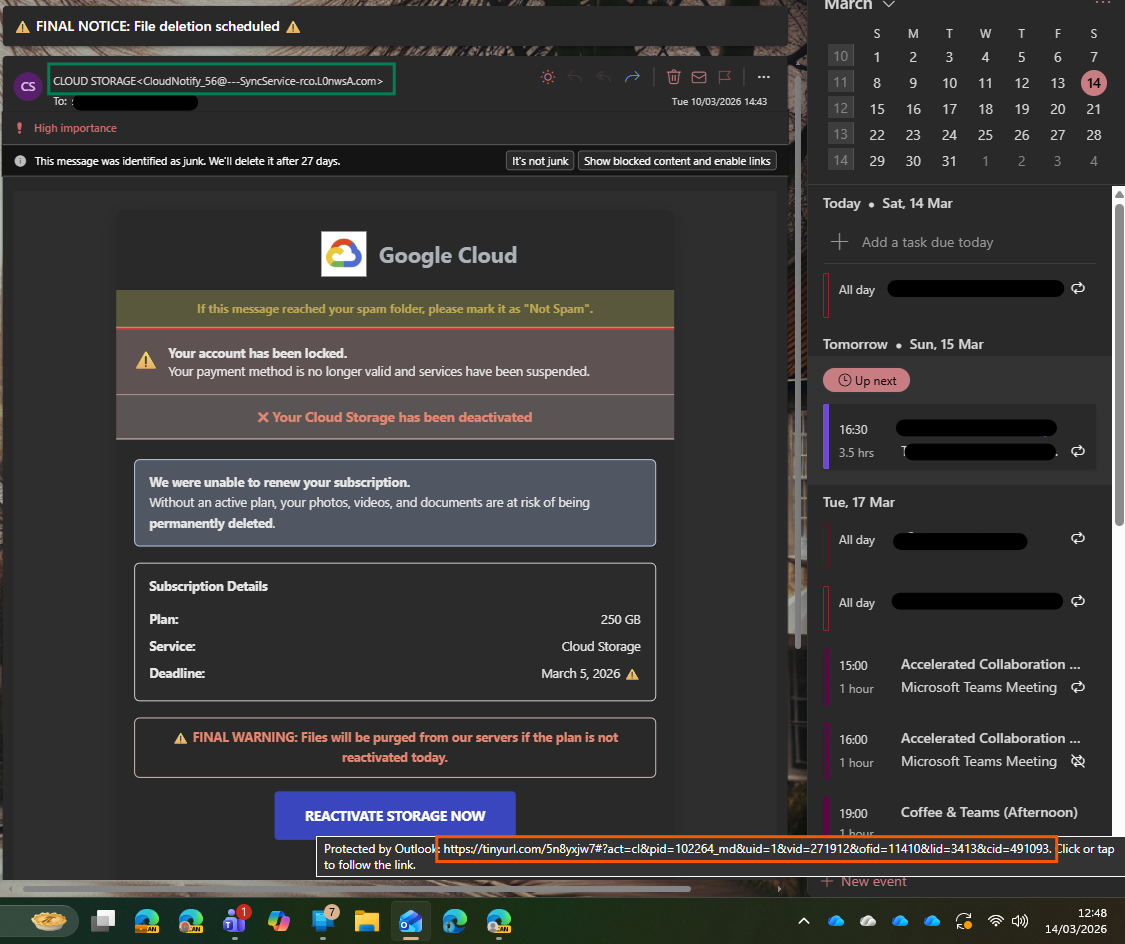Screen dimensions: 1125x944
Task: Click the agenda scrollbar up arrow
Action: tap(1119, 193)
